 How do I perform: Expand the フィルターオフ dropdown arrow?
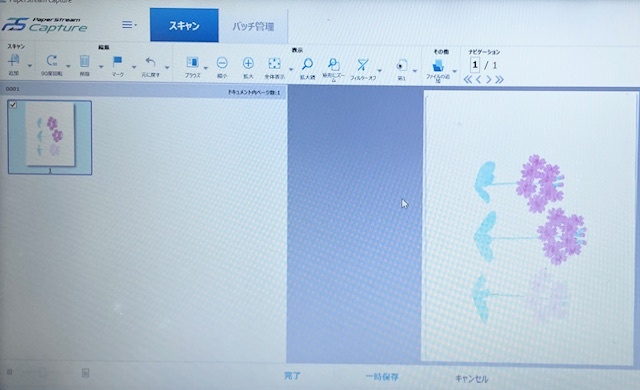tap(380, 70)
